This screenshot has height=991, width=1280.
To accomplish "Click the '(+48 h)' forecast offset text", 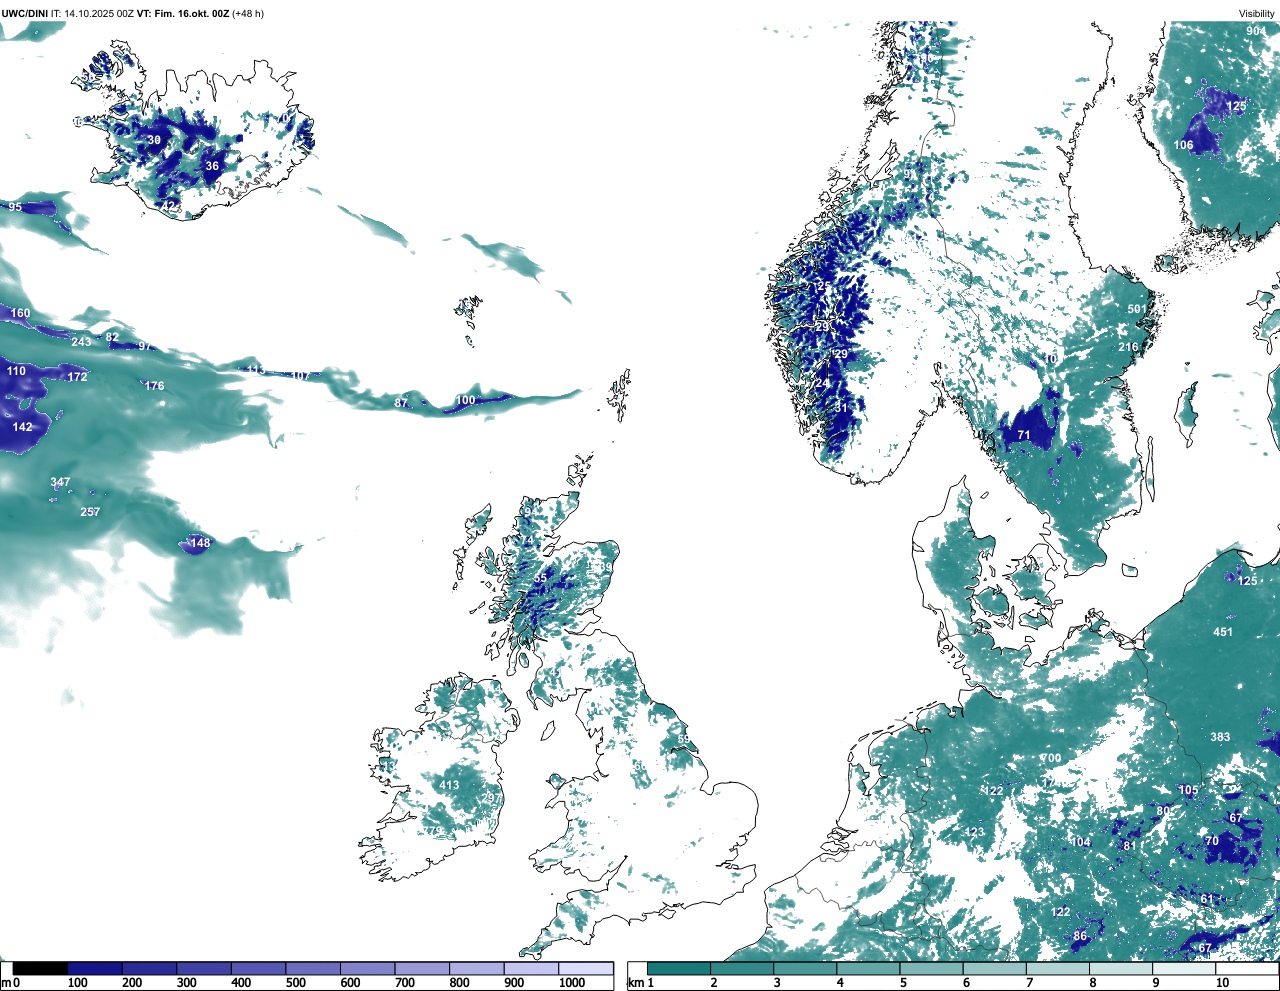I will point(248,13).
